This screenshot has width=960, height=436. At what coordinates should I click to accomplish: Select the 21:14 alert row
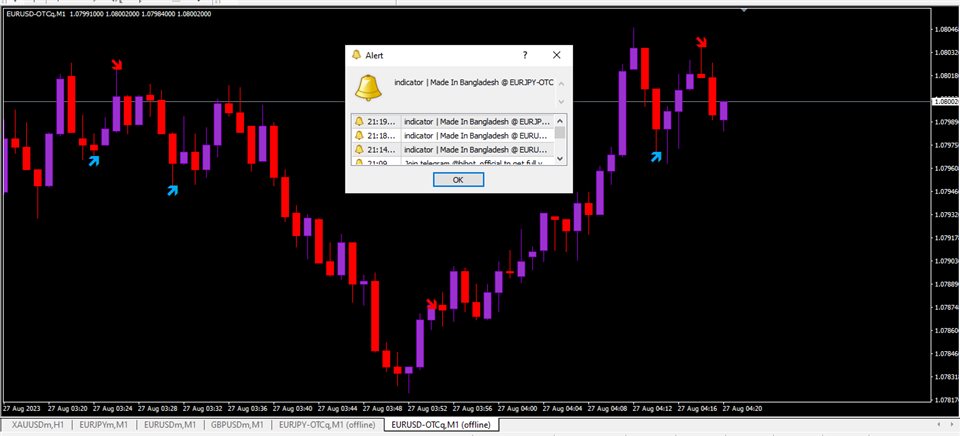(452, 149)
